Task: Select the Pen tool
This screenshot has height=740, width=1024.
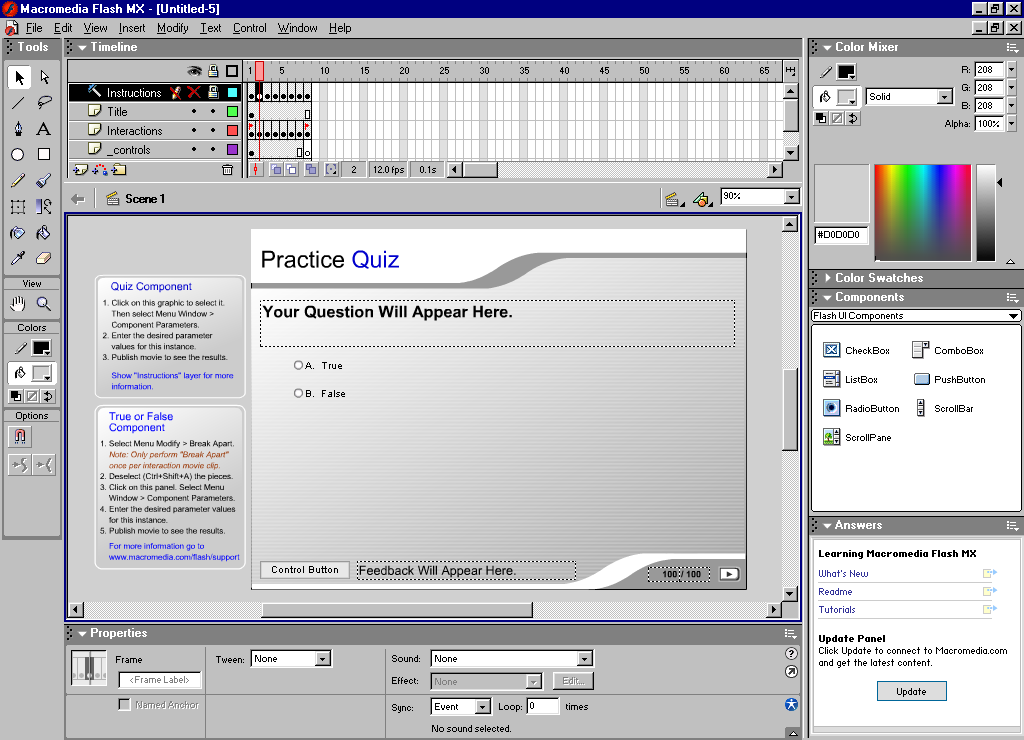Action: [x=18, y=129]
